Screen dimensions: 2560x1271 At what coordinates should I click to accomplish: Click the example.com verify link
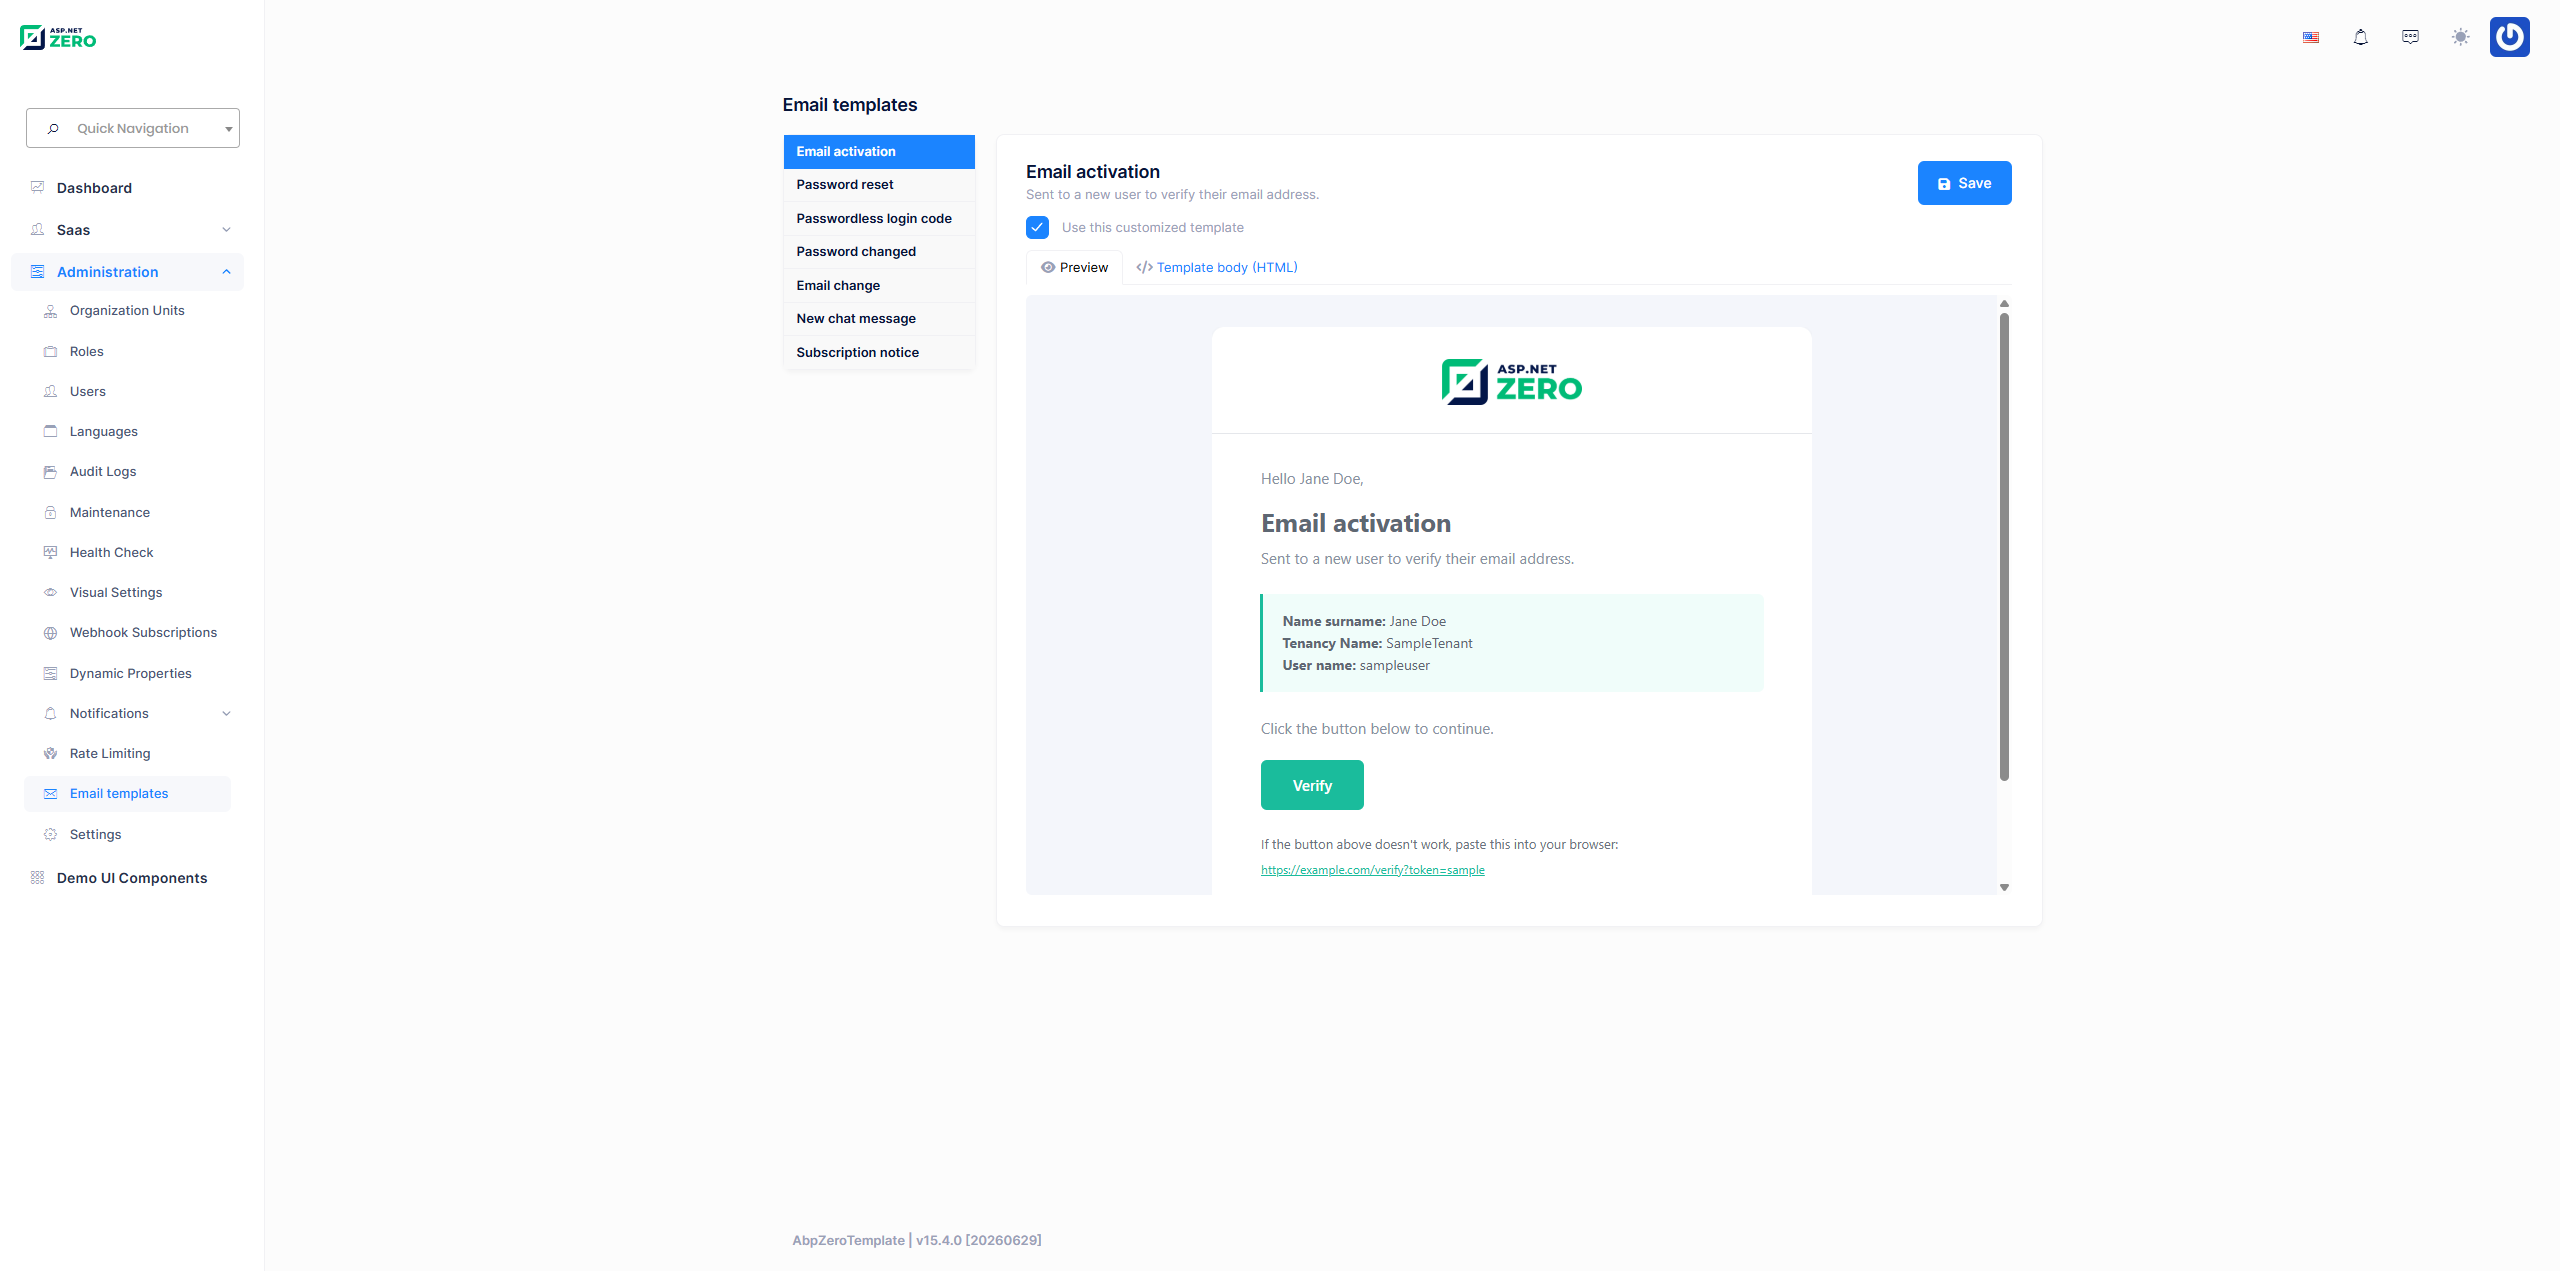point(1372,870)
